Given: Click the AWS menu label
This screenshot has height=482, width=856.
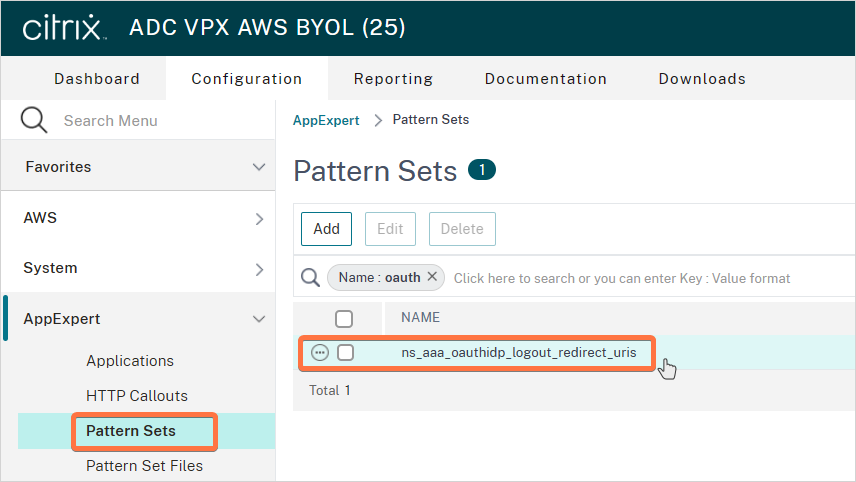Looking at the screenshot, I should [x=40, y=218].
